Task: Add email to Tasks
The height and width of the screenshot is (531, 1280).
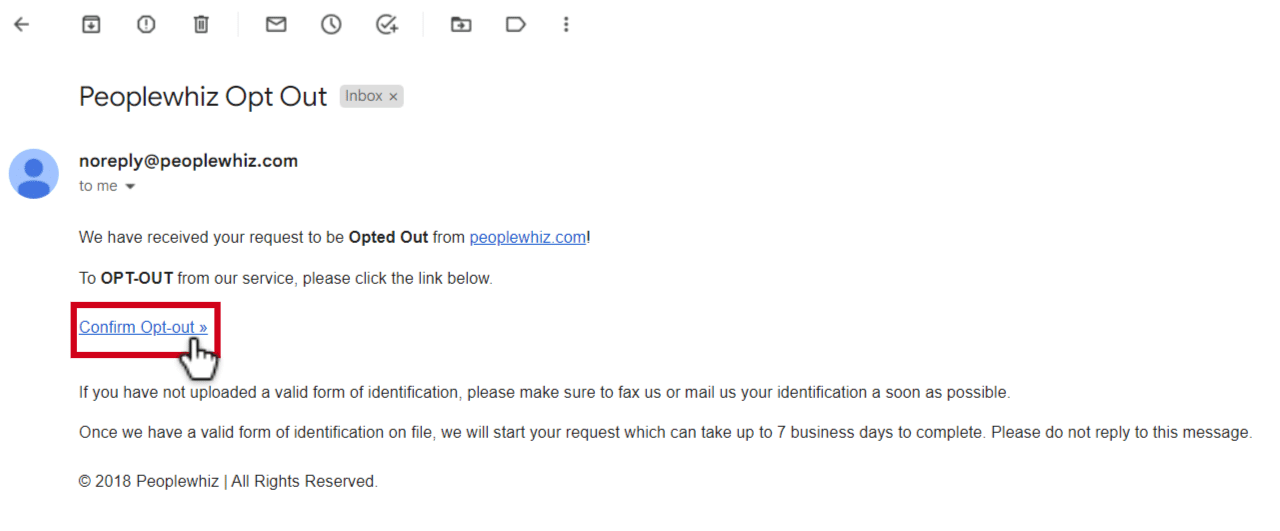Action: (387, 25)
